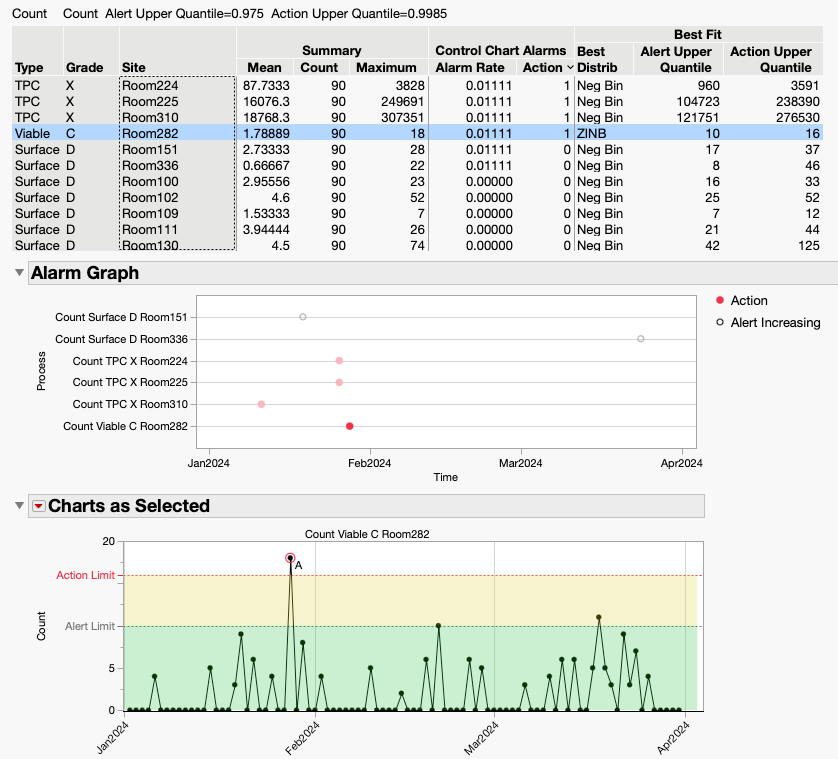Click the red action marker on the Viable C Room282 line

pos(349,427)
